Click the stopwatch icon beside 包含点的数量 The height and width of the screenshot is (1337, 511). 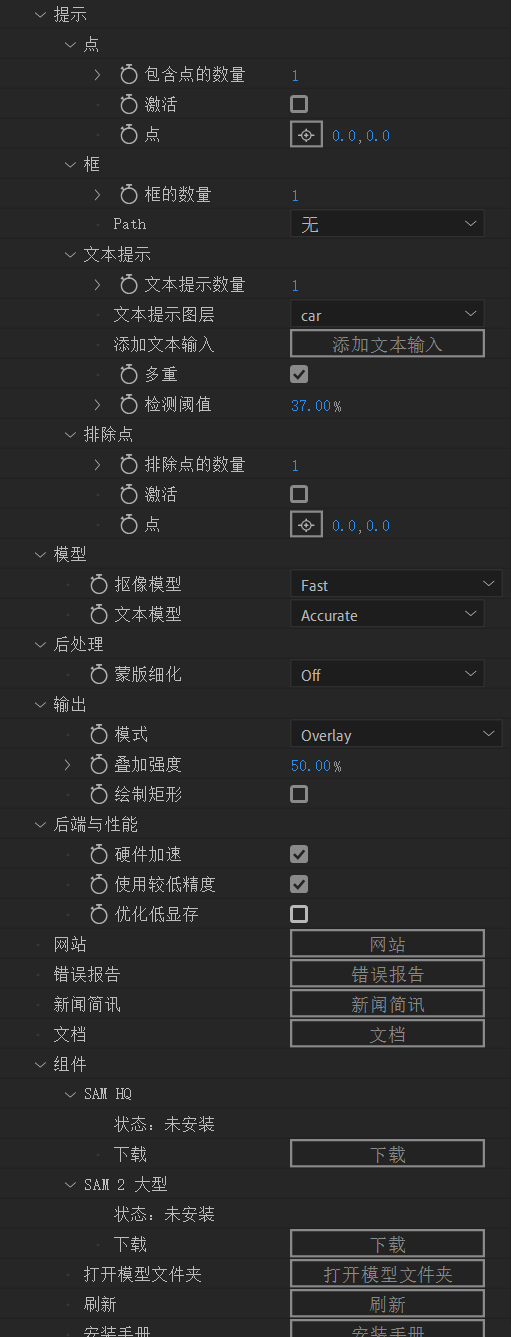(x=128, y=75)
